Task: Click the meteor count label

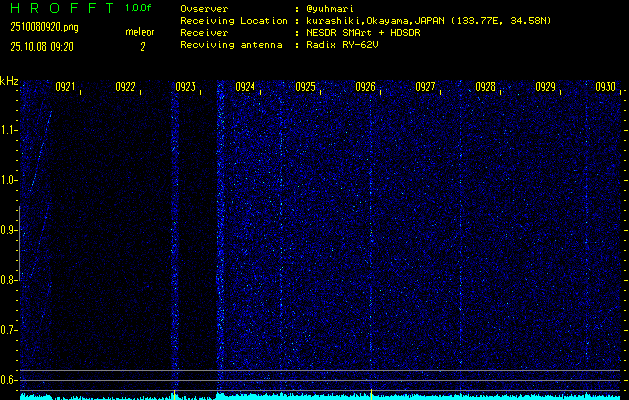Action: click(x=140, y=32)
